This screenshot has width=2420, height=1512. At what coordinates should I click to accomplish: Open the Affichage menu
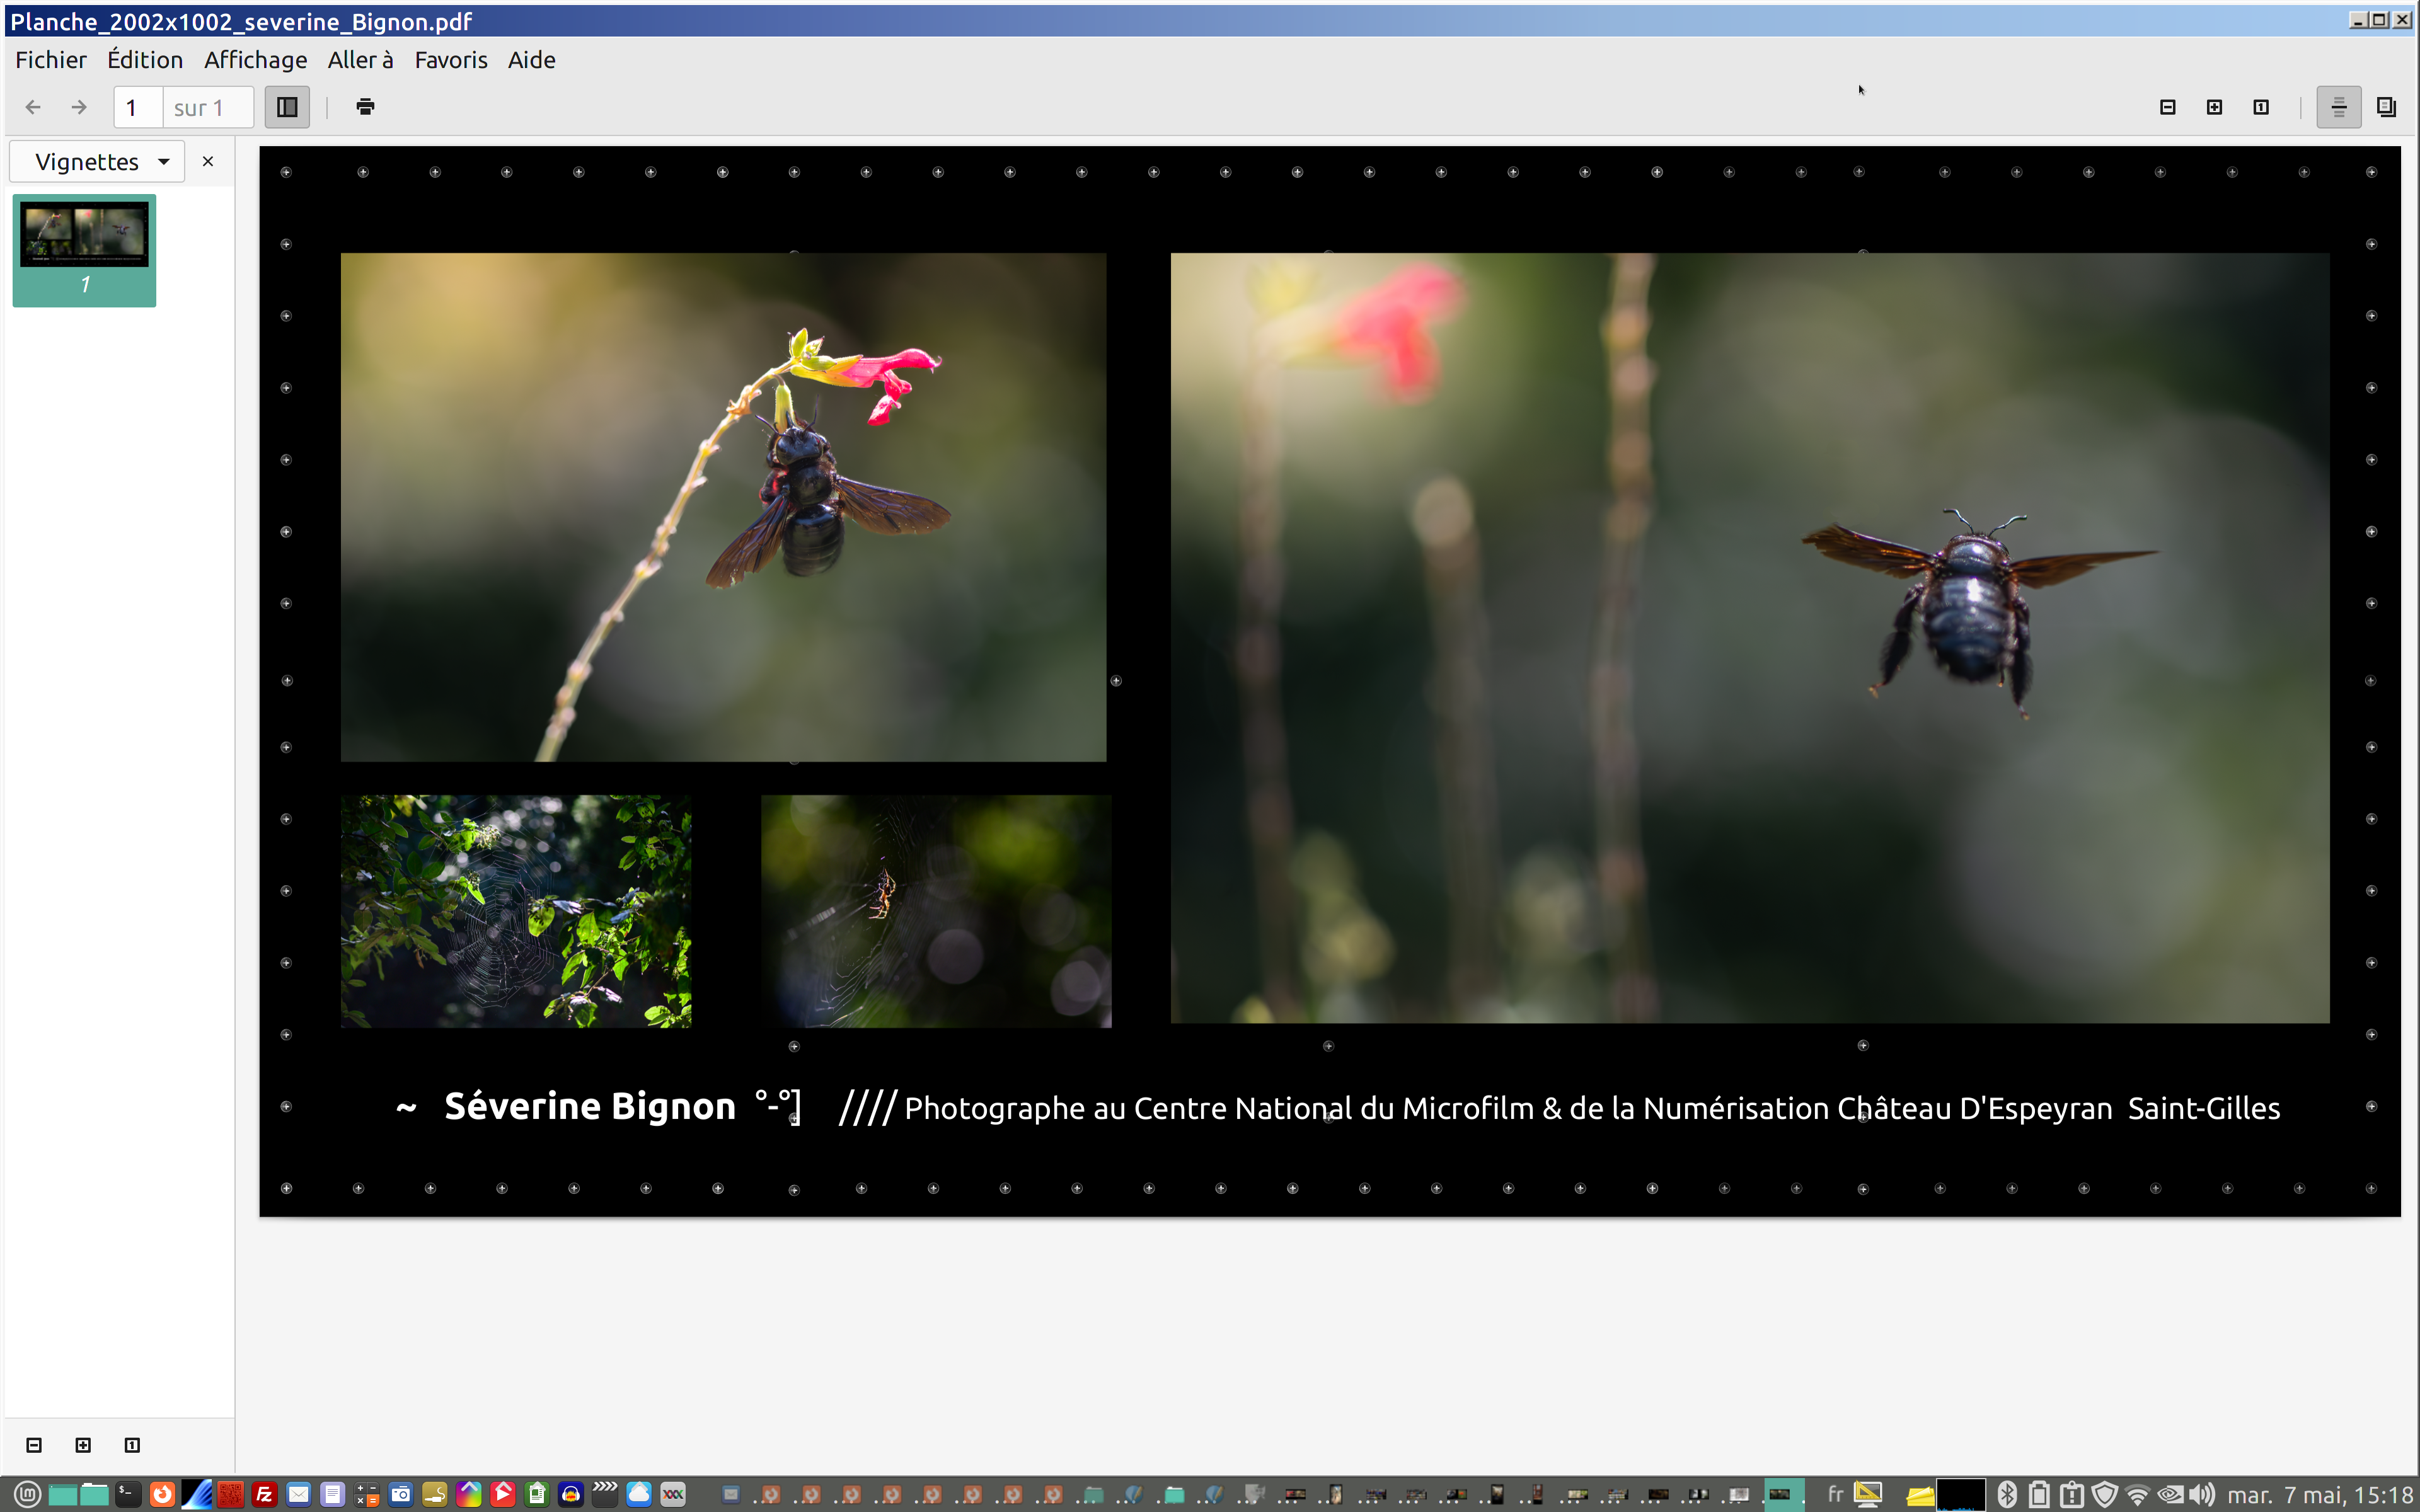[255, 60]
